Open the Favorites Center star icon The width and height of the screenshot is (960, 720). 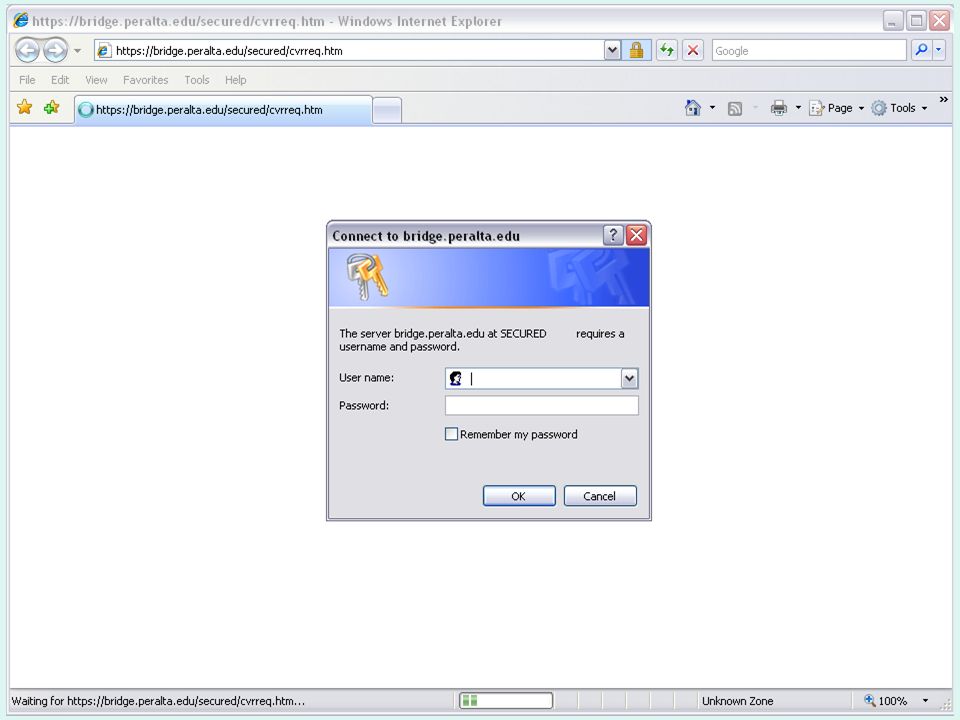point(24,107)
